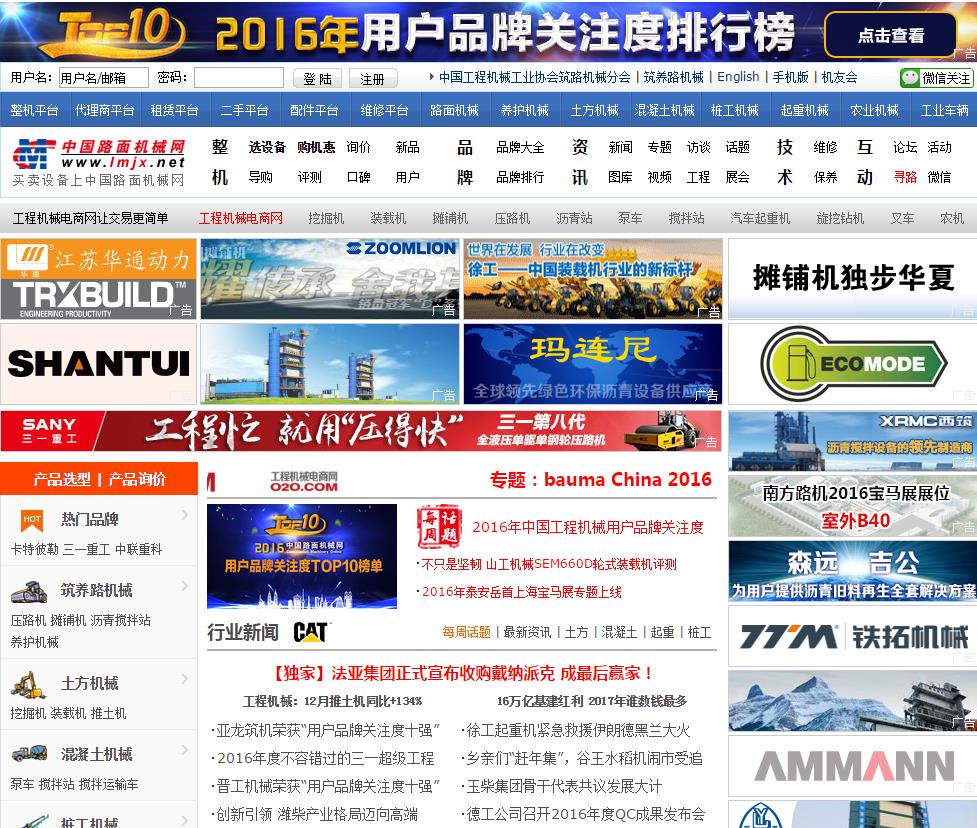Focus the 密码 password field
The image size is (977, 828).
click(x=239, y=78)
